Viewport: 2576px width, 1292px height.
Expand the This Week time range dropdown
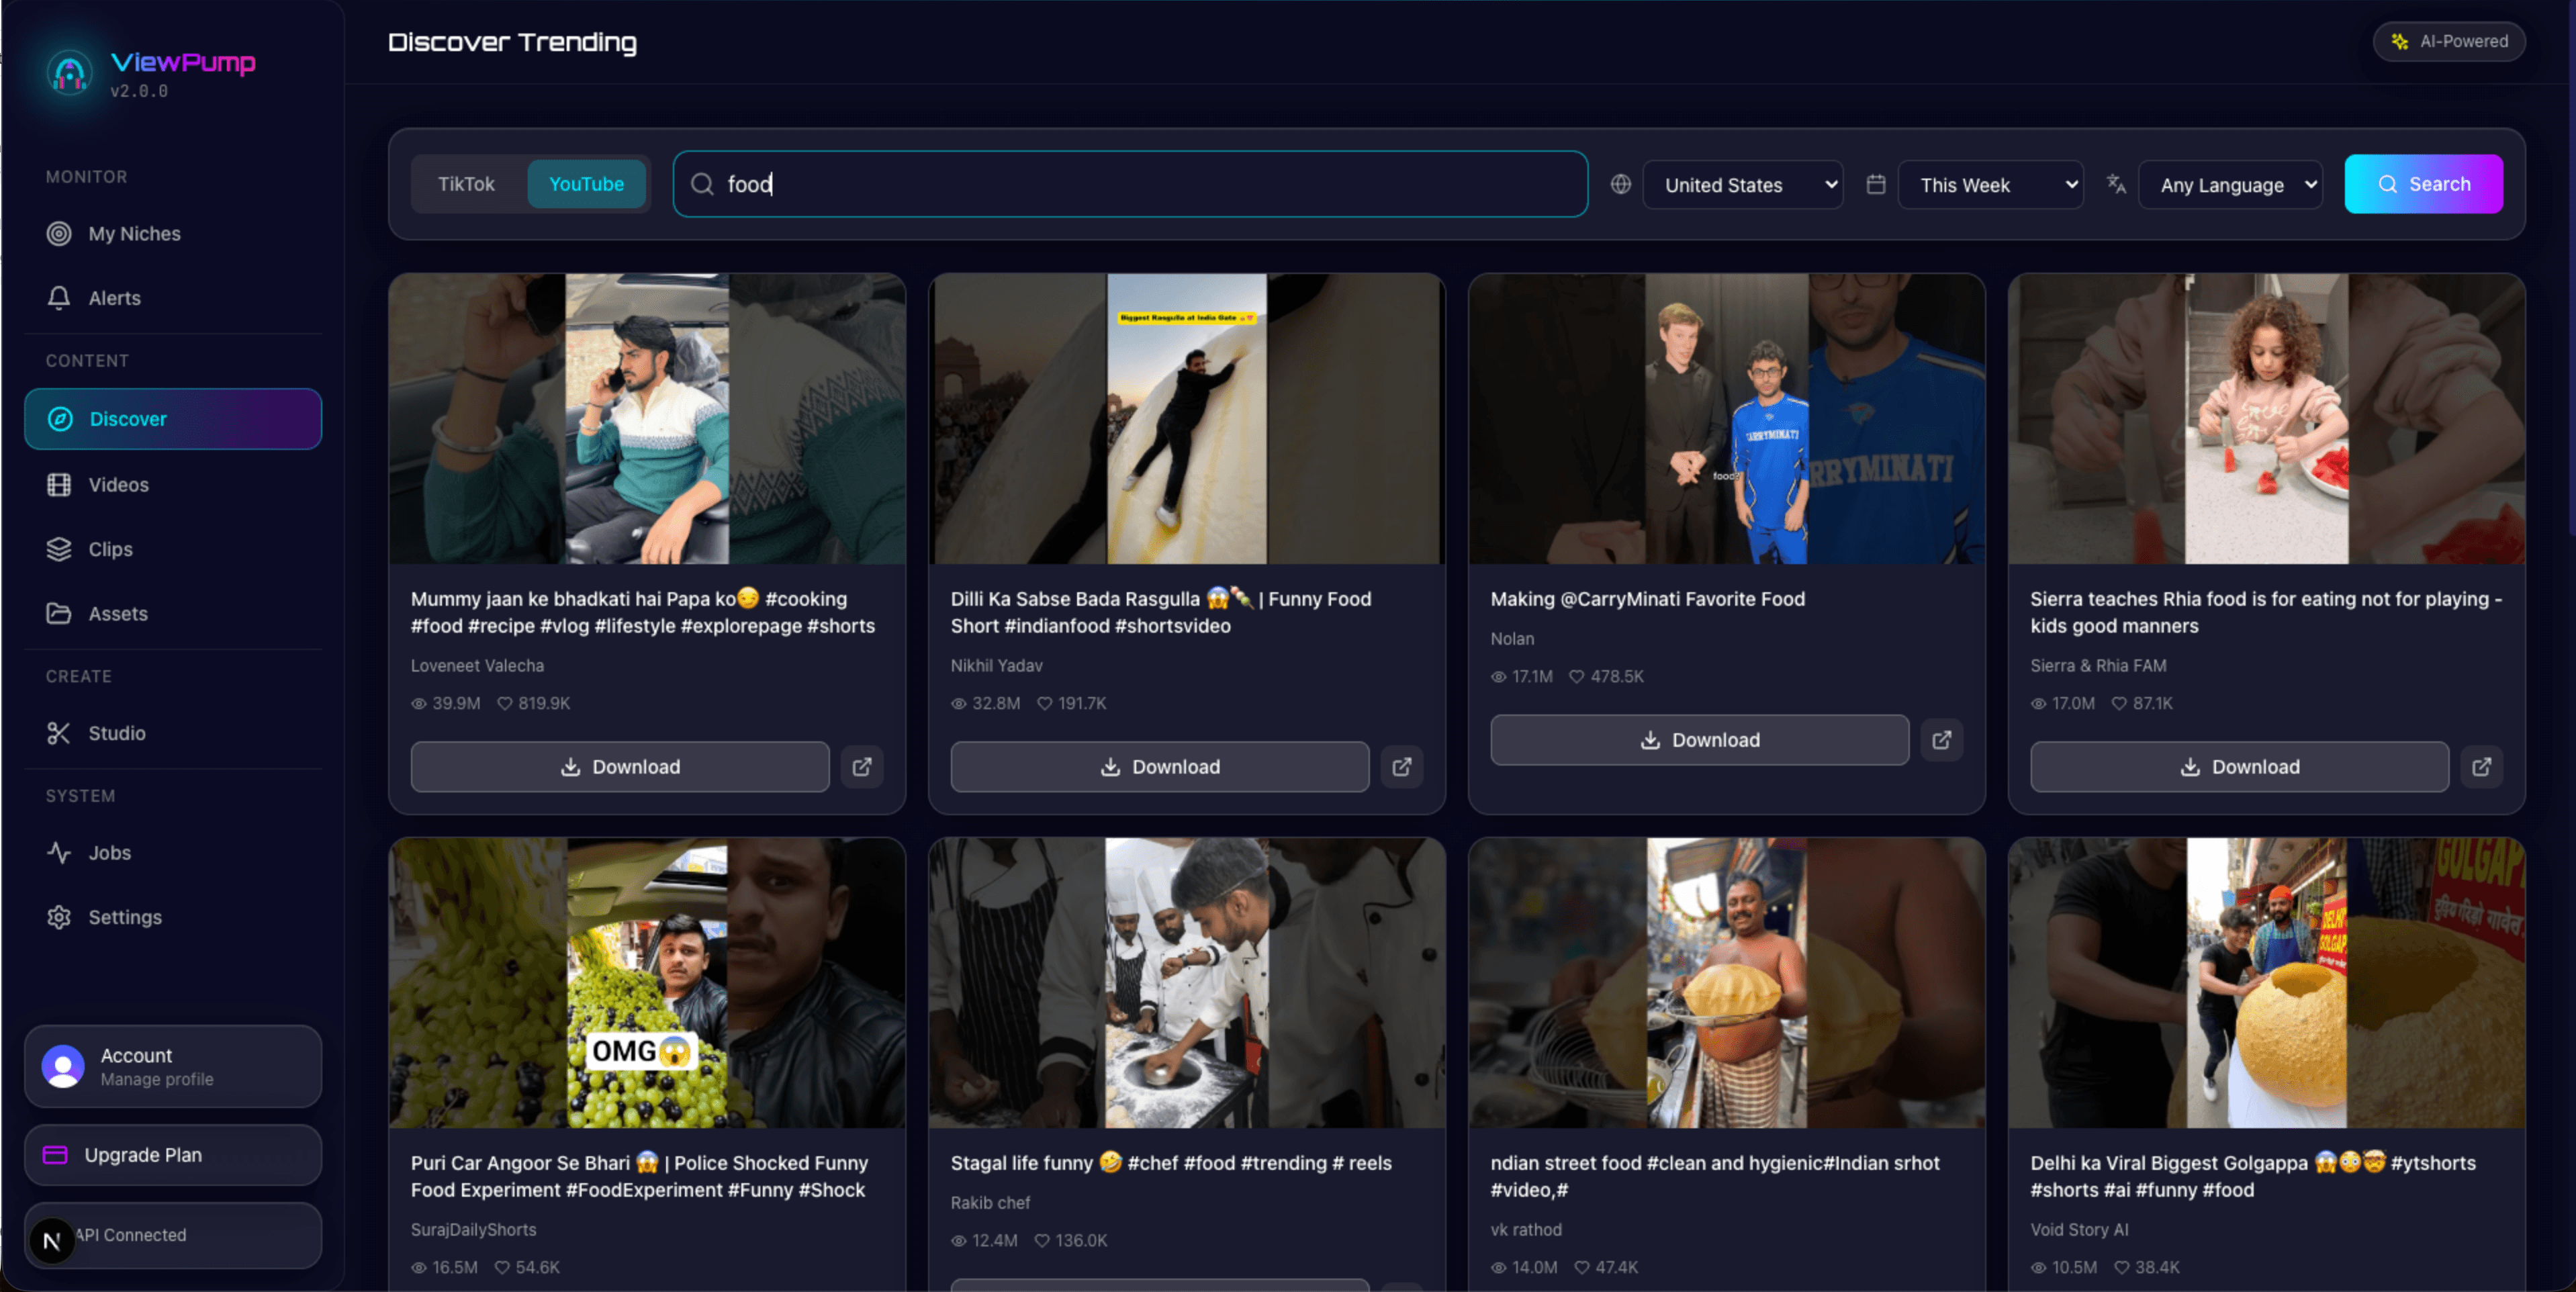pyautogui.click(x=1990, y=184)
